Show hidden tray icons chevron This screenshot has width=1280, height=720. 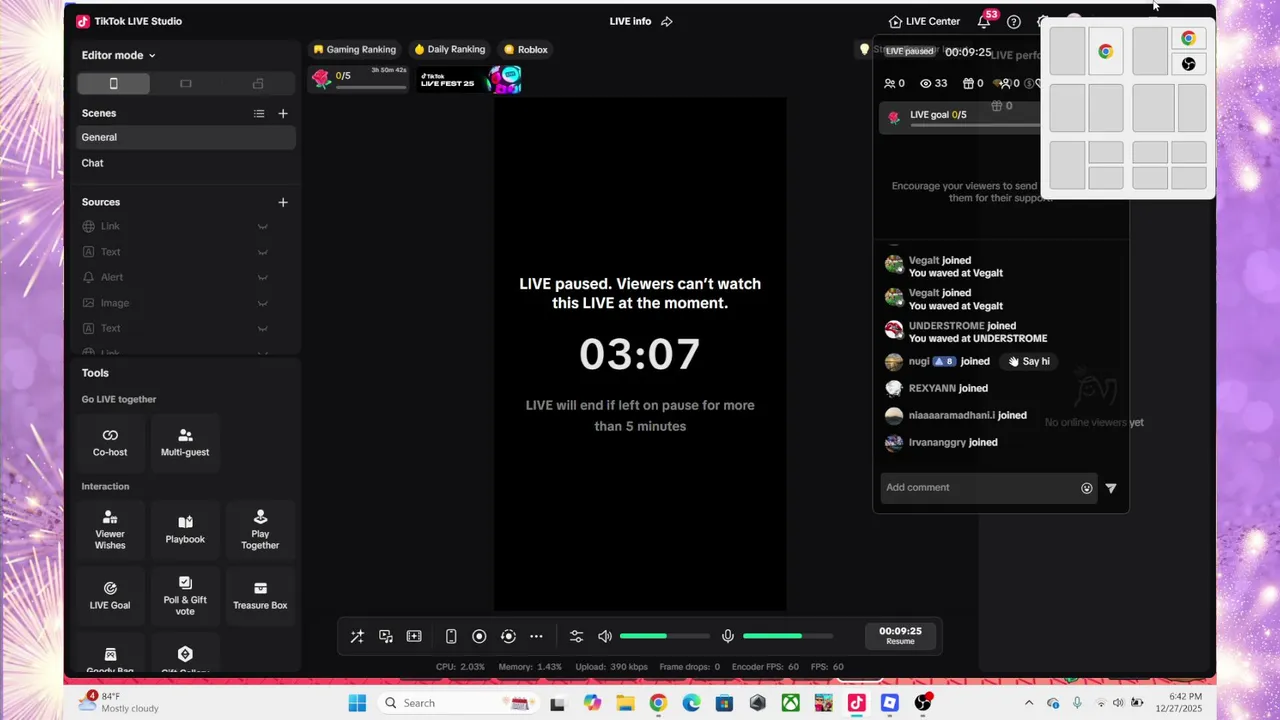[x=1029, y=703]
